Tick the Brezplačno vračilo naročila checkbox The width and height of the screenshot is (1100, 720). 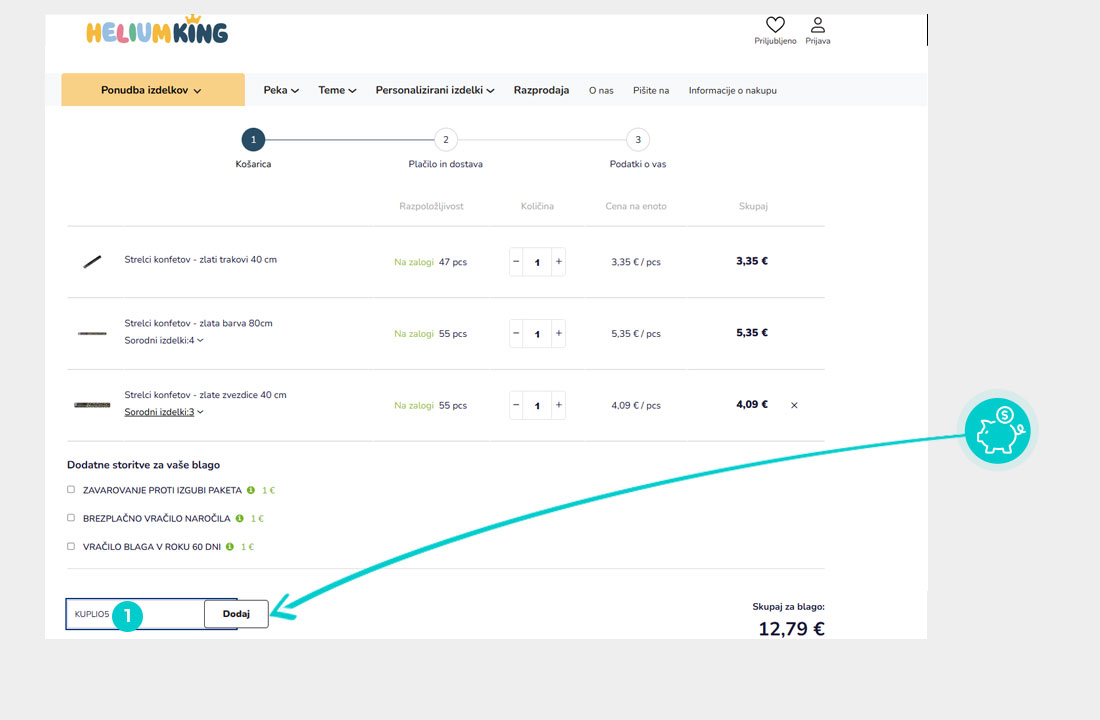pyautogui.click(x=71, y=518)
